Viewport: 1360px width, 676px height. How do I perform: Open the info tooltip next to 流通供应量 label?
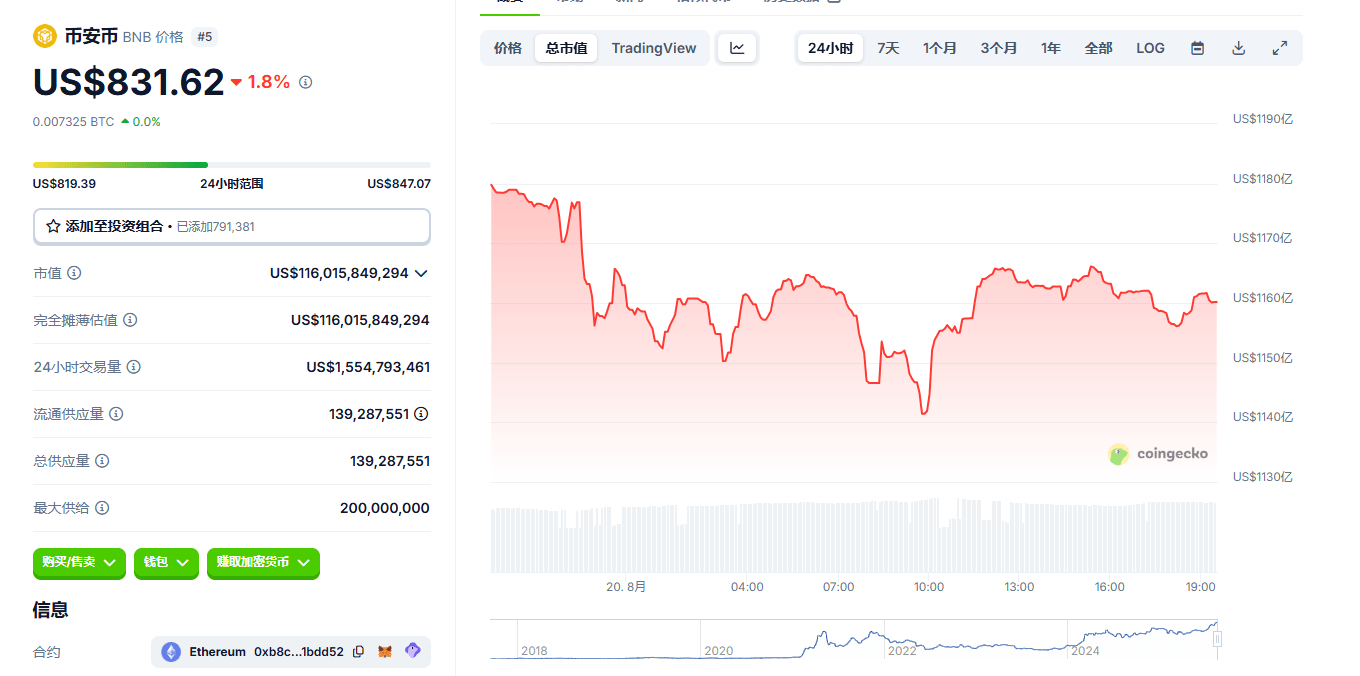116,414
